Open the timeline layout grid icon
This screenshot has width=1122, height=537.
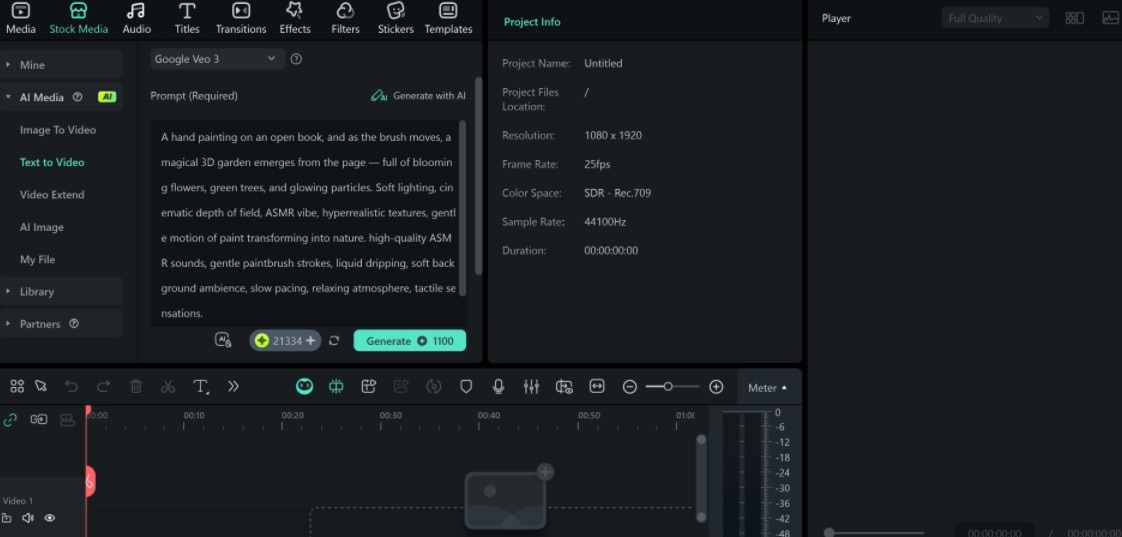(17, 386)
